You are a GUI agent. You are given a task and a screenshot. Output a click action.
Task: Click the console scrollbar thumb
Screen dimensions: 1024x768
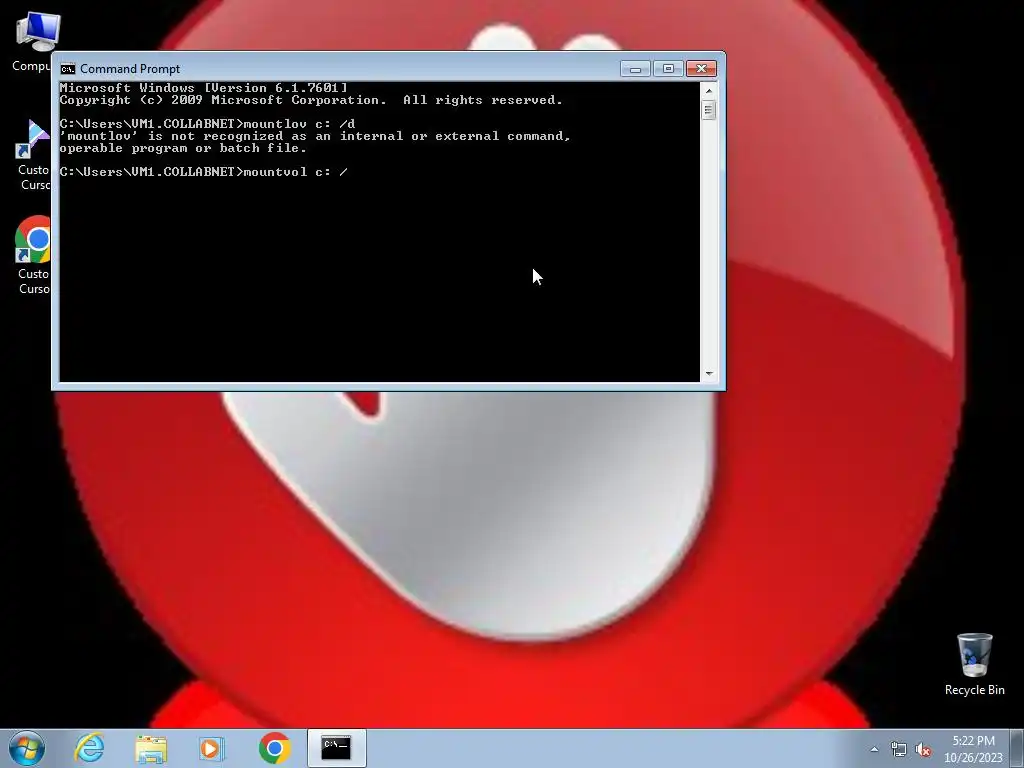pos(709,110)
